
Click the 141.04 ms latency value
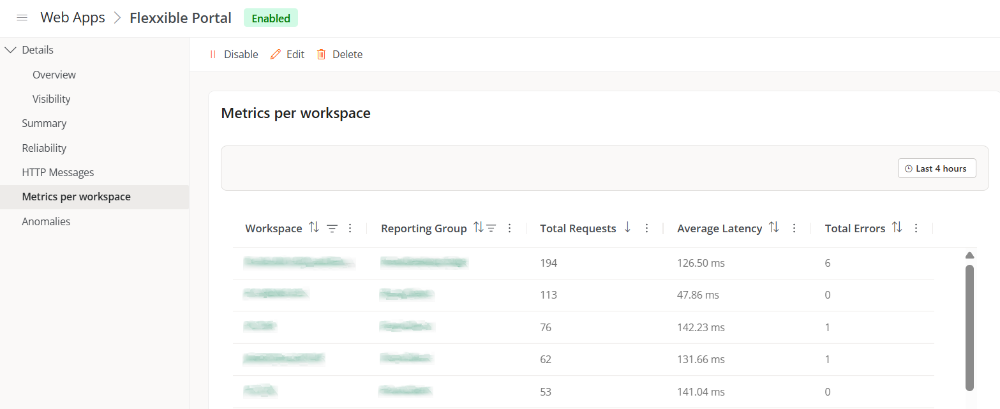(701, 392)
